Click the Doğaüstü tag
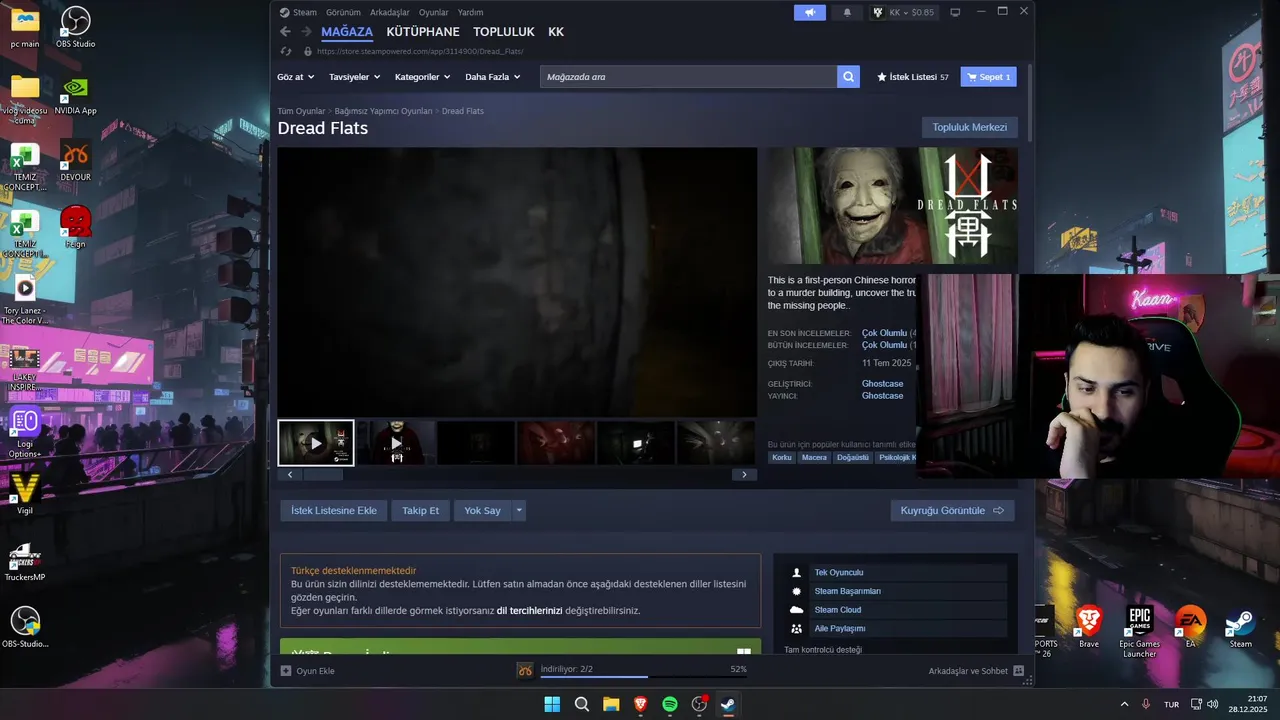The width and height of the screenshot is (1280, 720). [853, 458]
